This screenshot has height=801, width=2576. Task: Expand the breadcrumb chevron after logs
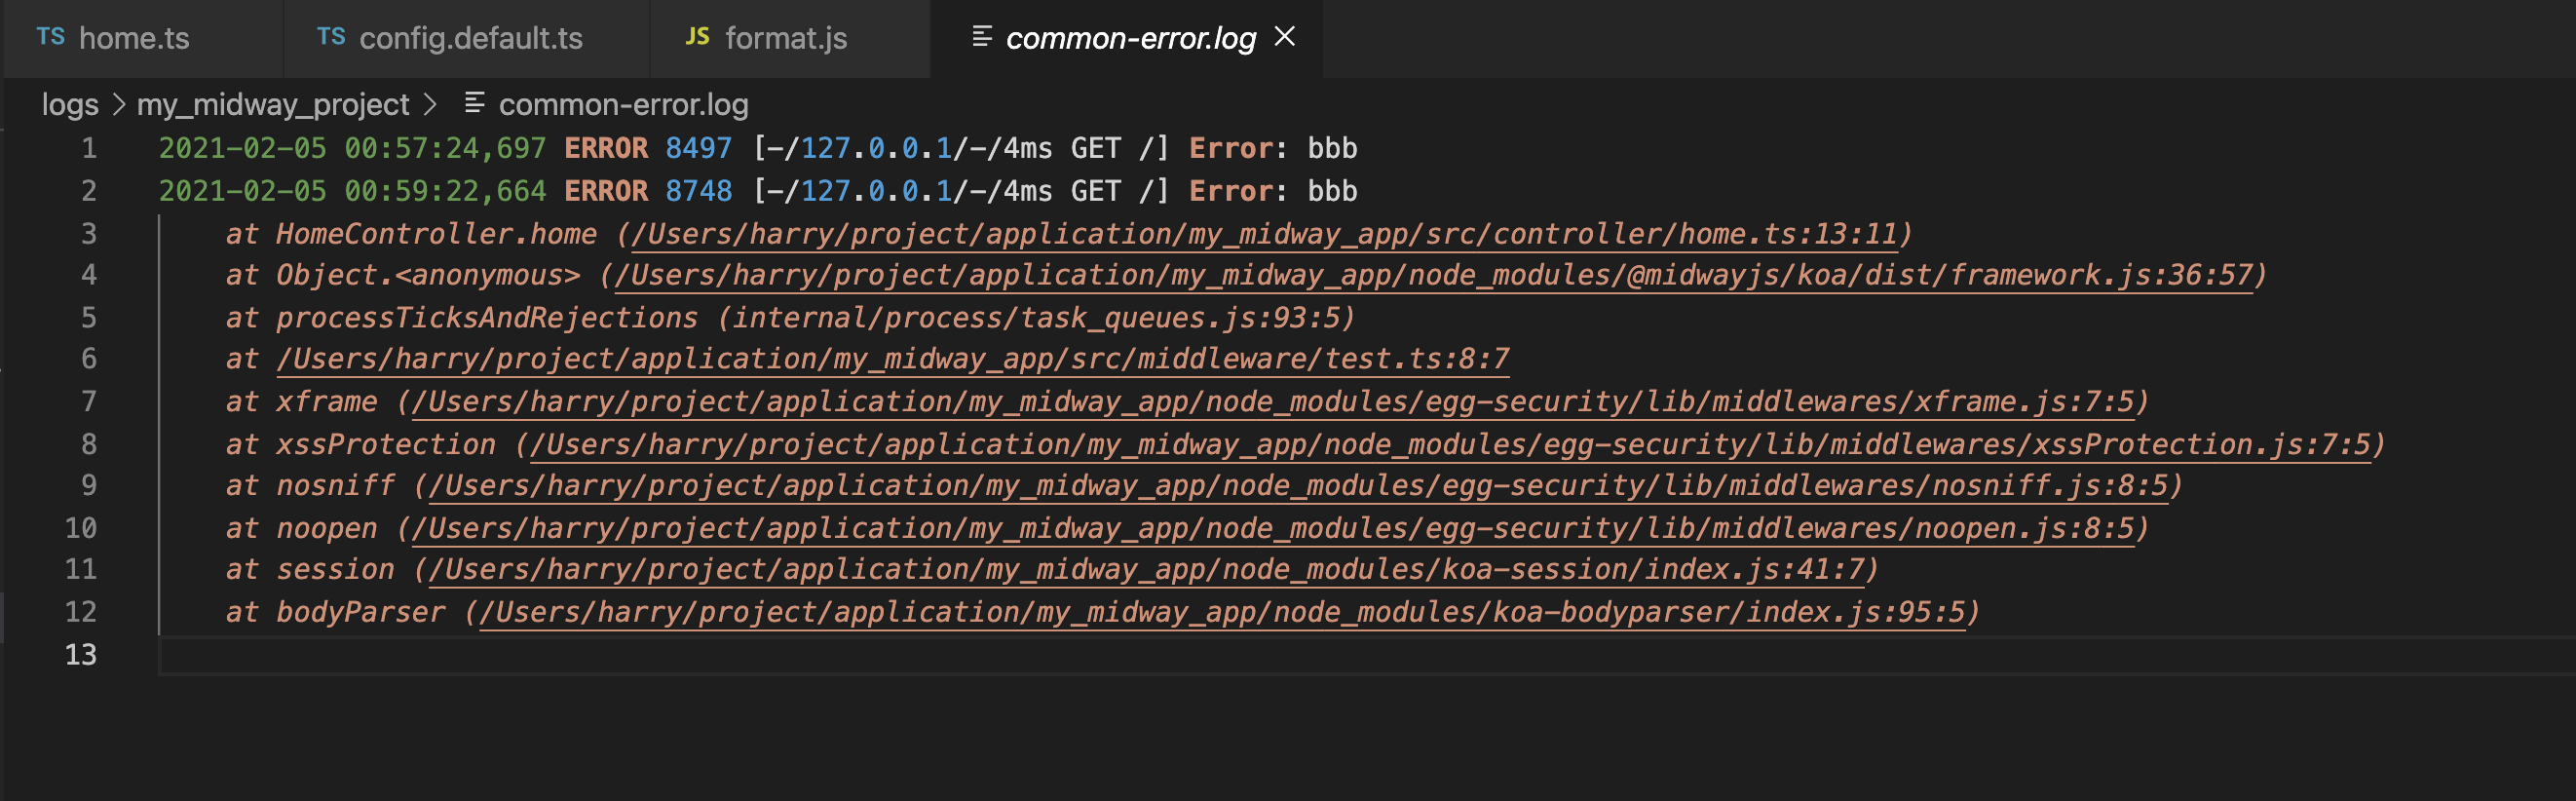pyautogui.click(x=118, y=104)
